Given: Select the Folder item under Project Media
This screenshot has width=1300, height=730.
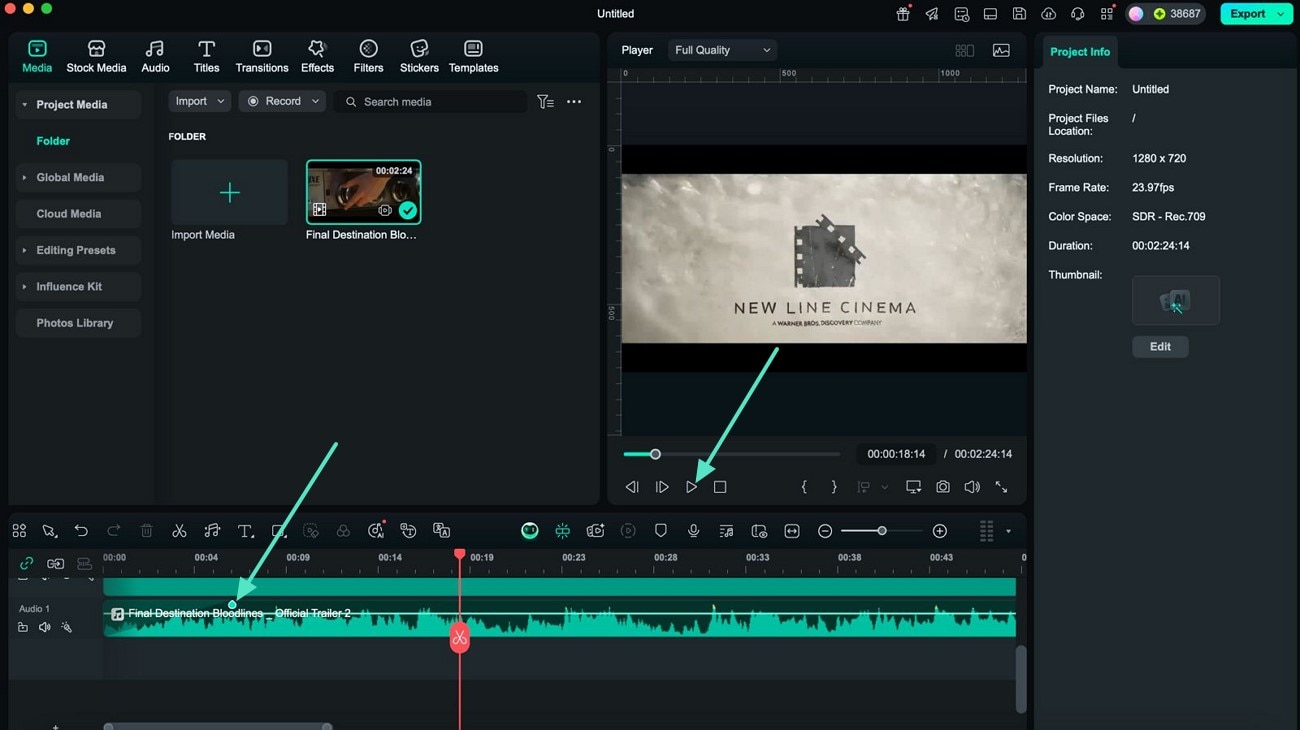Looking at the screenshot, I should (x=53, y=141).
